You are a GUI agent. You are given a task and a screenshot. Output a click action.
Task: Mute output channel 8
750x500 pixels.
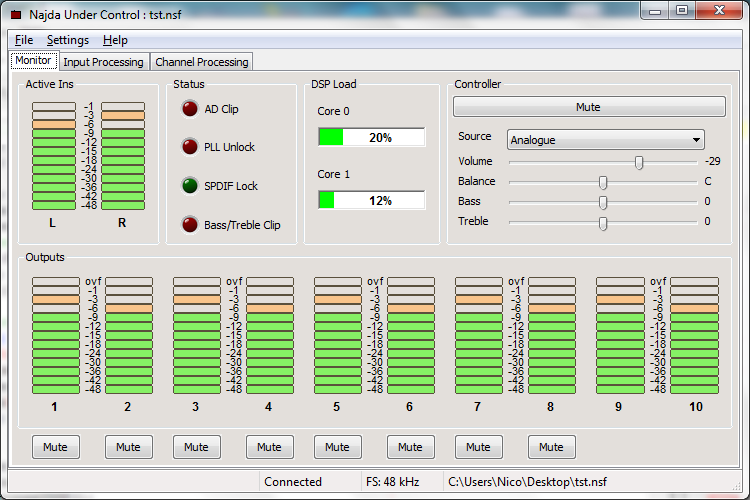(552, 447)
